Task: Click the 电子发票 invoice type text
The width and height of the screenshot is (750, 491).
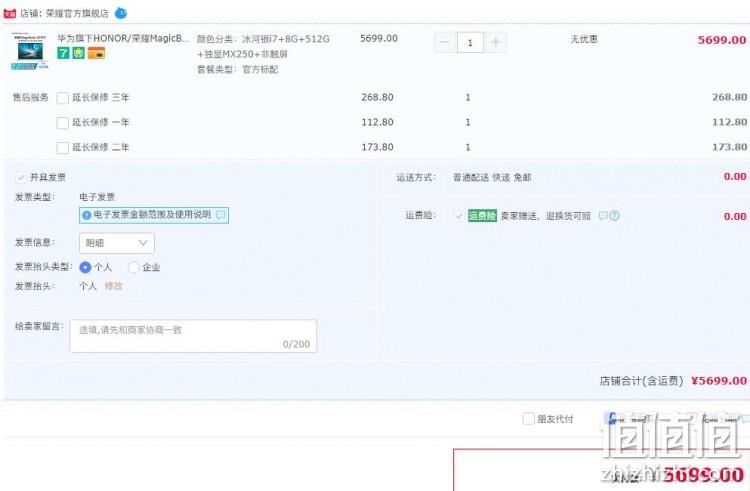Action: 97,197
